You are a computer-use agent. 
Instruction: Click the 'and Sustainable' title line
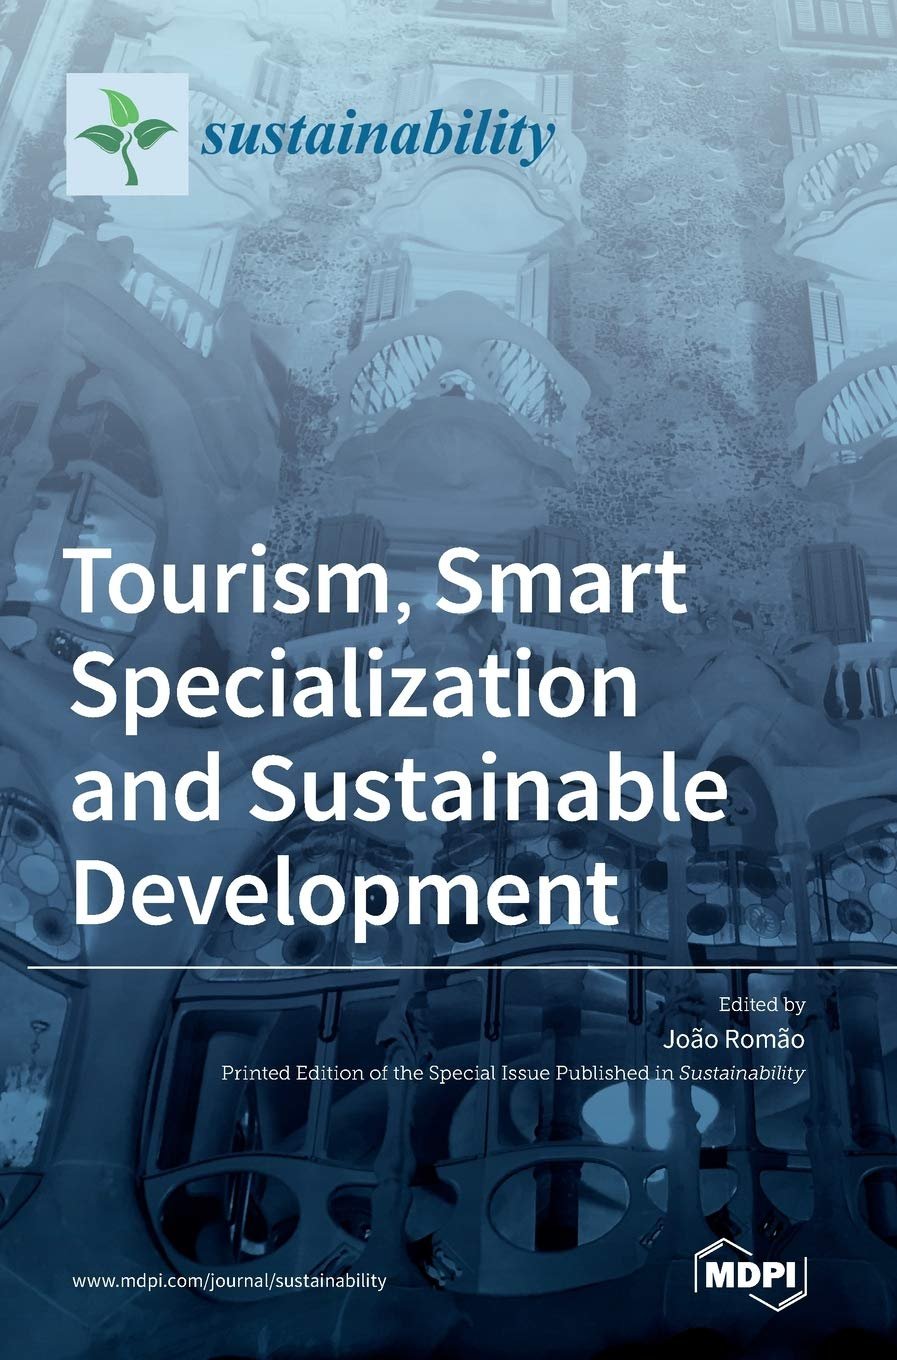coord(398,788)
